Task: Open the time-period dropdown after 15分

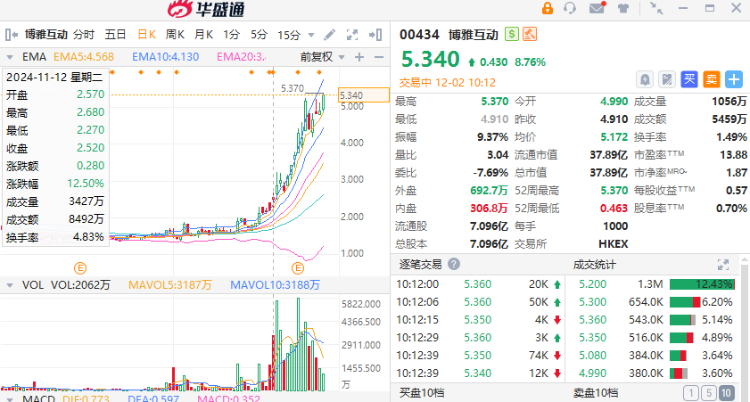Action: tap(311, 35)
